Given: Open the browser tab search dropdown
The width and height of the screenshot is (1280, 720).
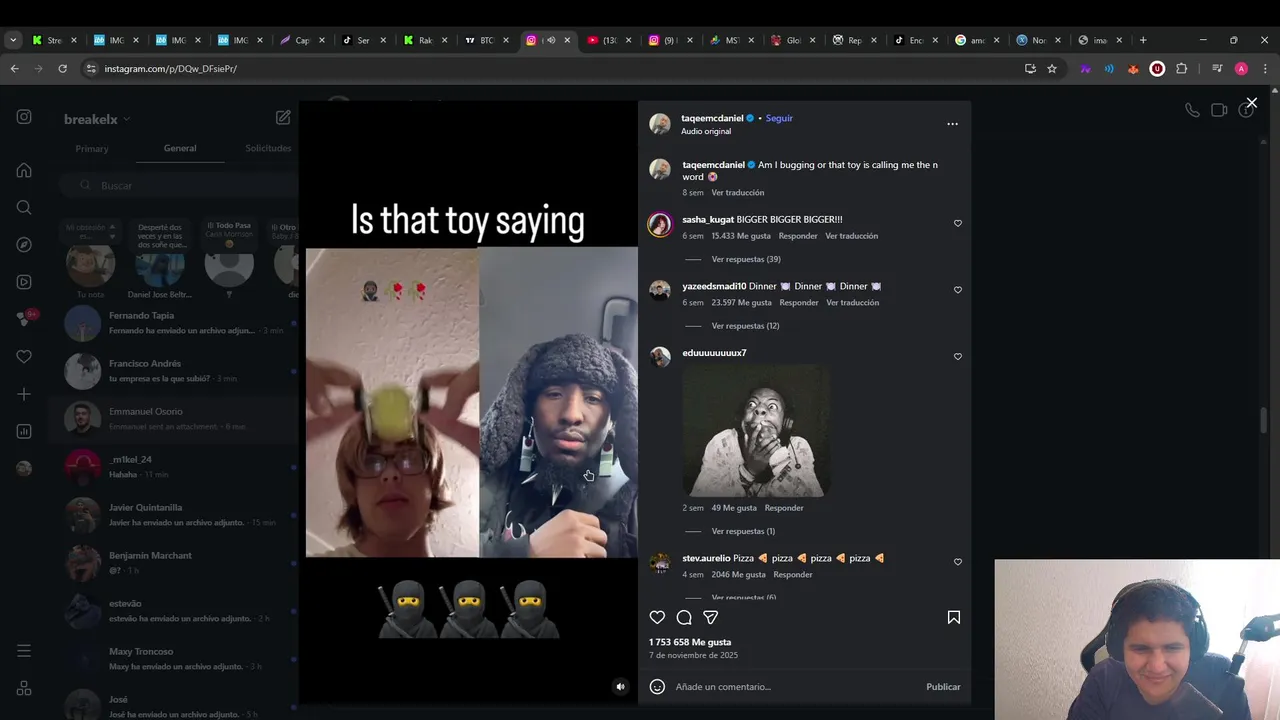Looking at the screenshot, I should 13,40.
